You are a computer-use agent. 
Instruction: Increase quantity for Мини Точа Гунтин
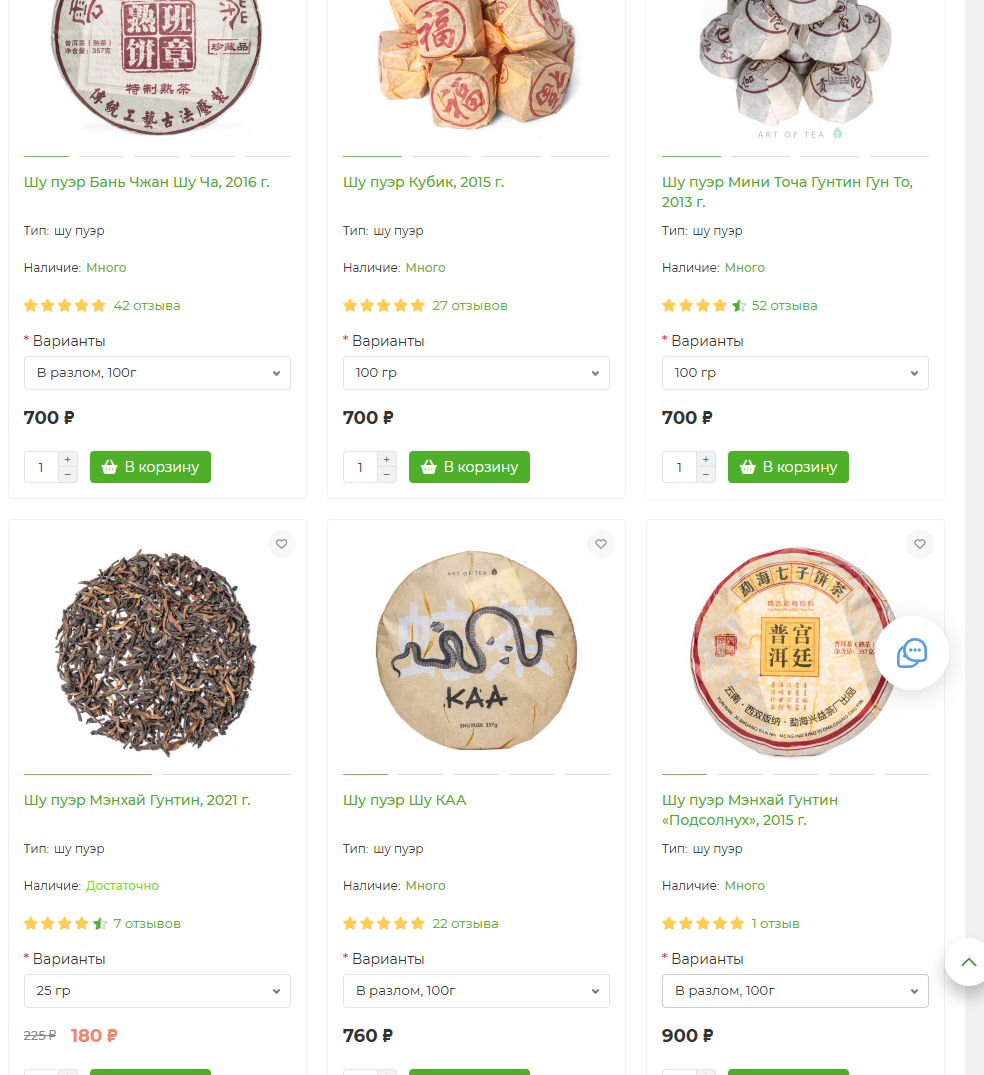pyautogui.click(x=706, y=460)
